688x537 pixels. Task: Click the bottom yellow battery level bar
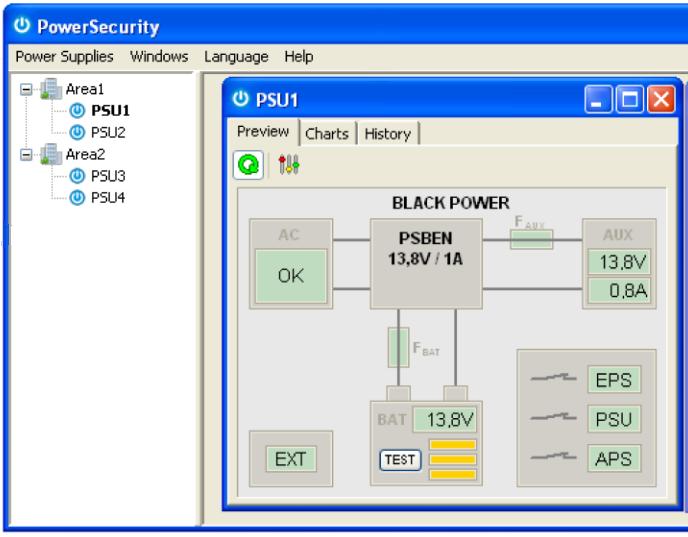tap(453, 475)
